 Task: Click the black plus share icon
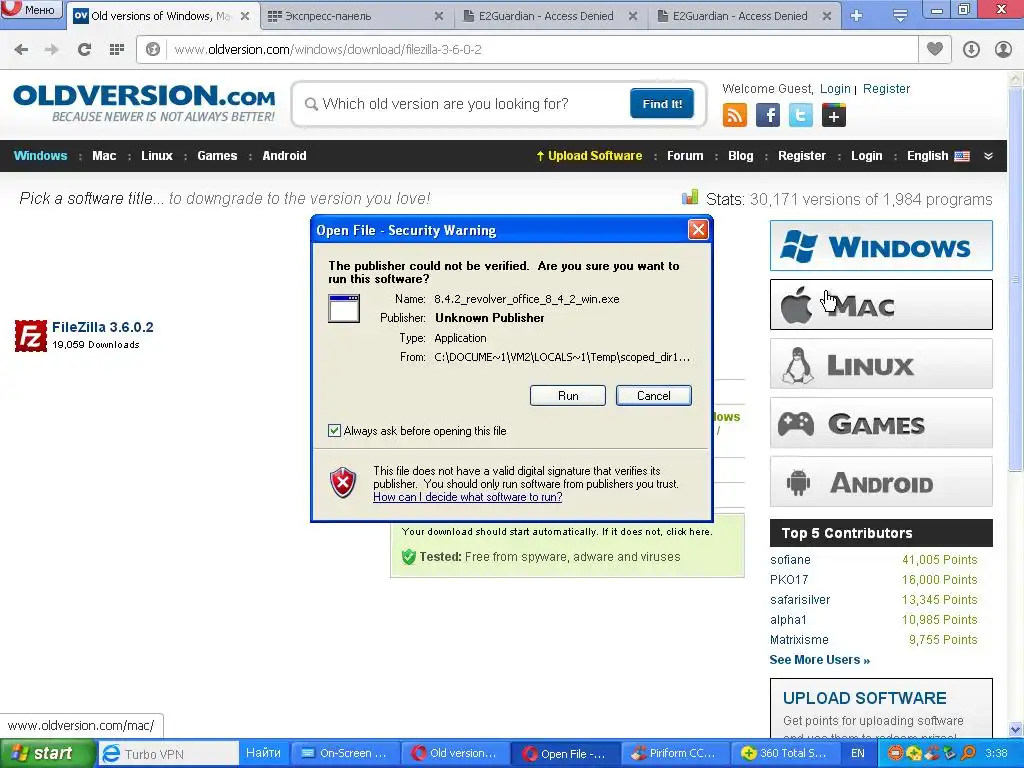pyautogui.click(x=834, y=116)
